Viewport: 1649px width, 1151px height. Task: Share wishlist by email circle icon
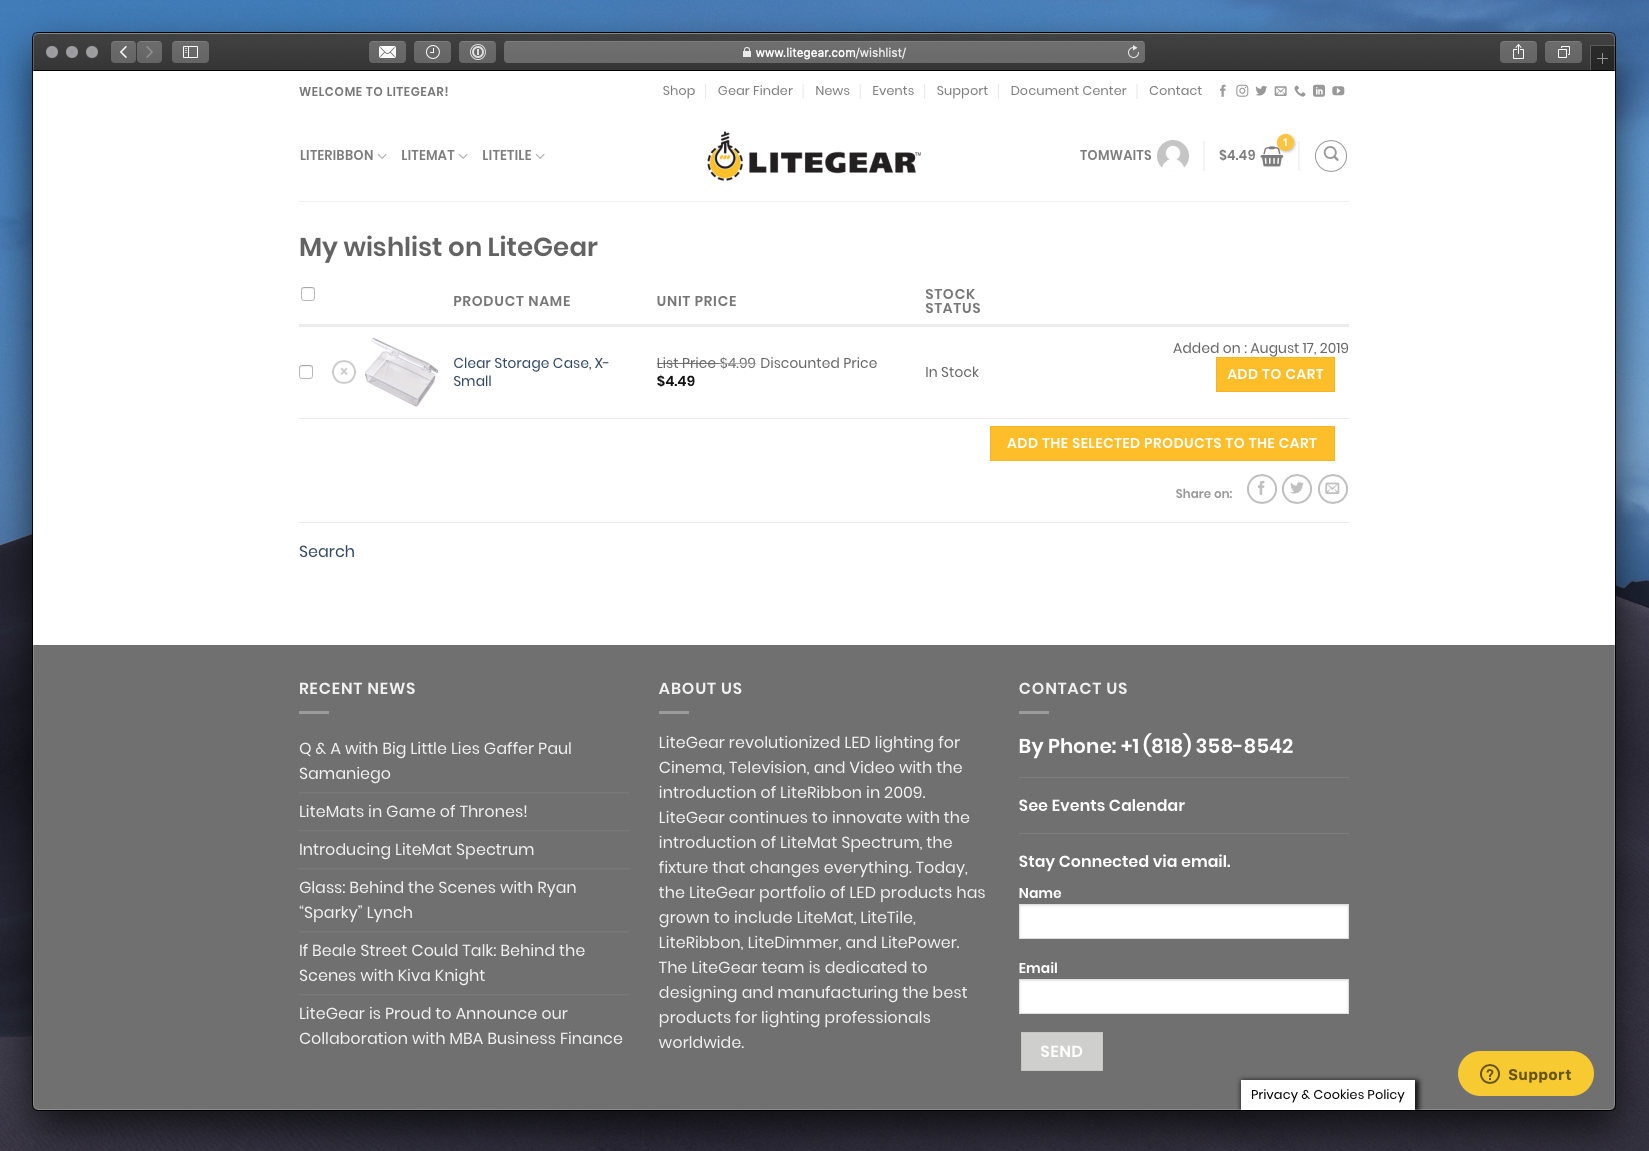[1333, 489]
